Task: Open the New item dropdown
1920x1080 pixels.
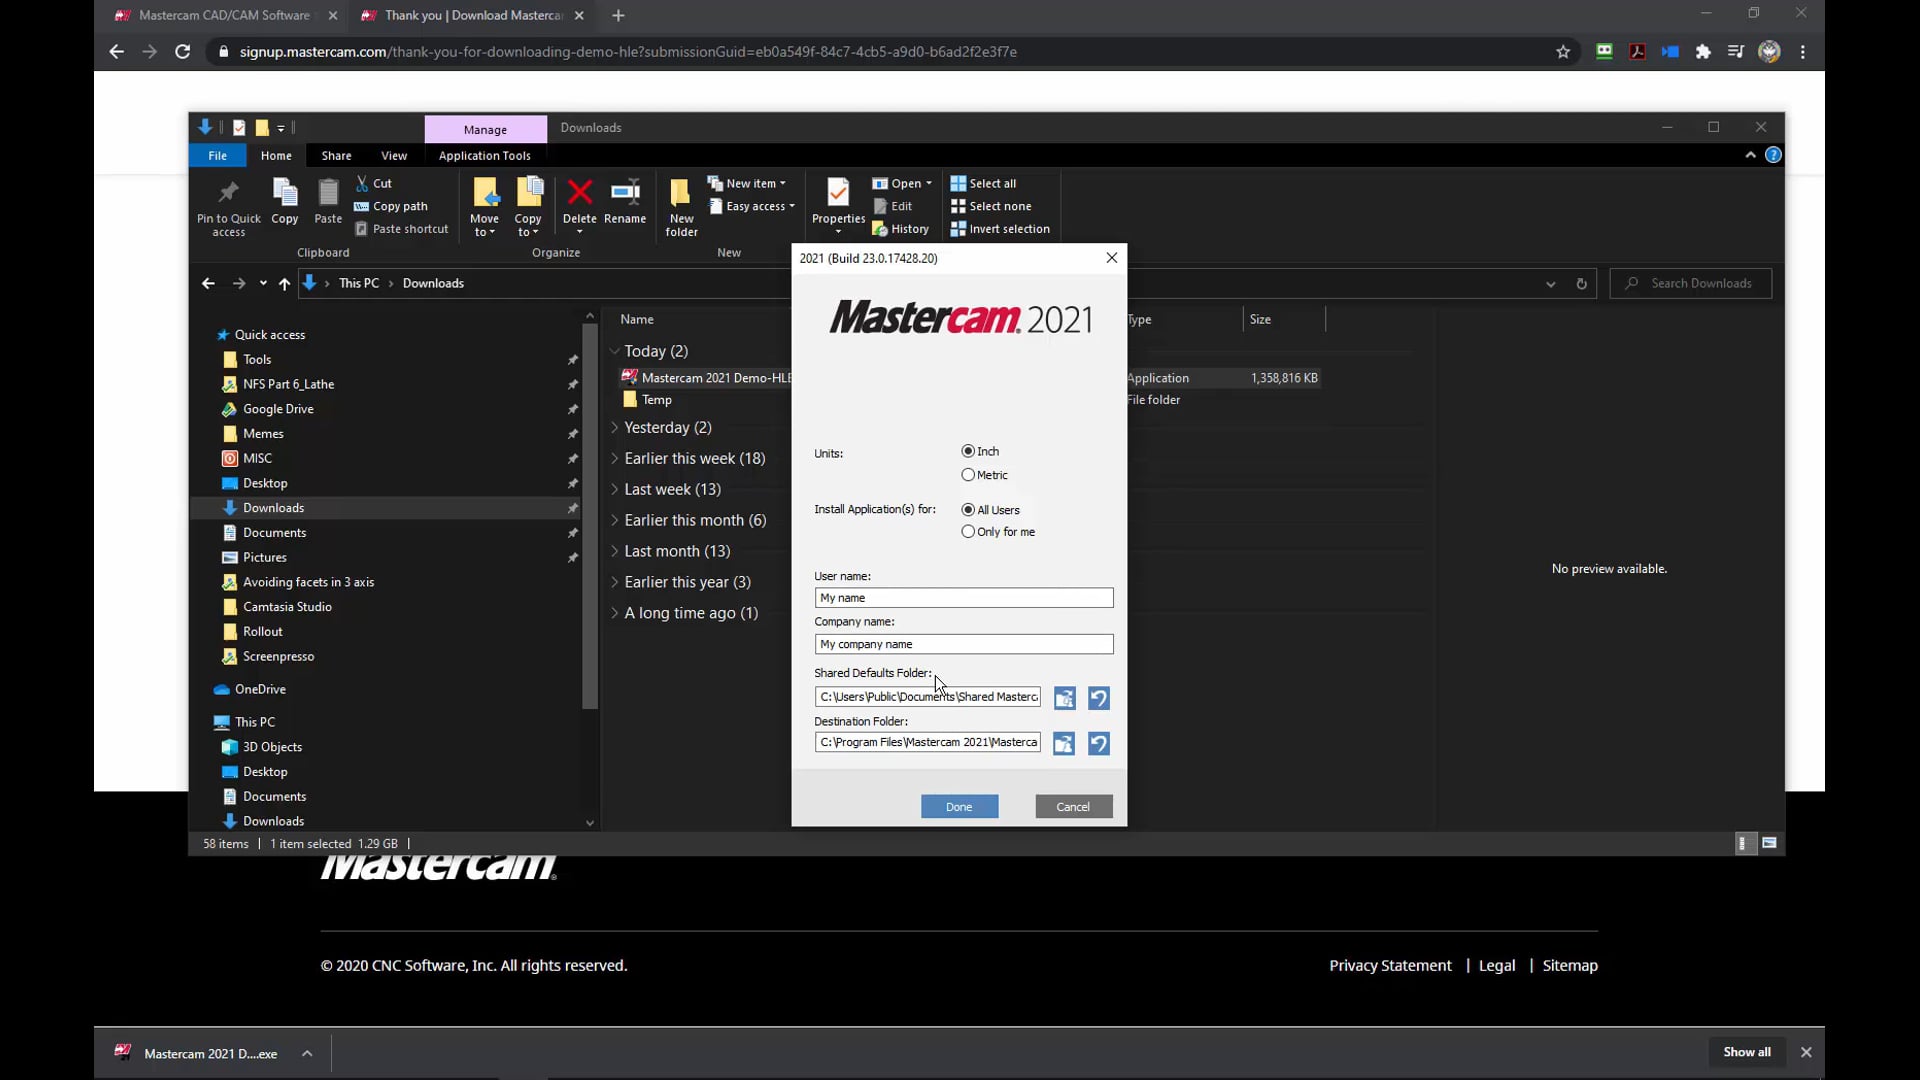Action: 746,183
